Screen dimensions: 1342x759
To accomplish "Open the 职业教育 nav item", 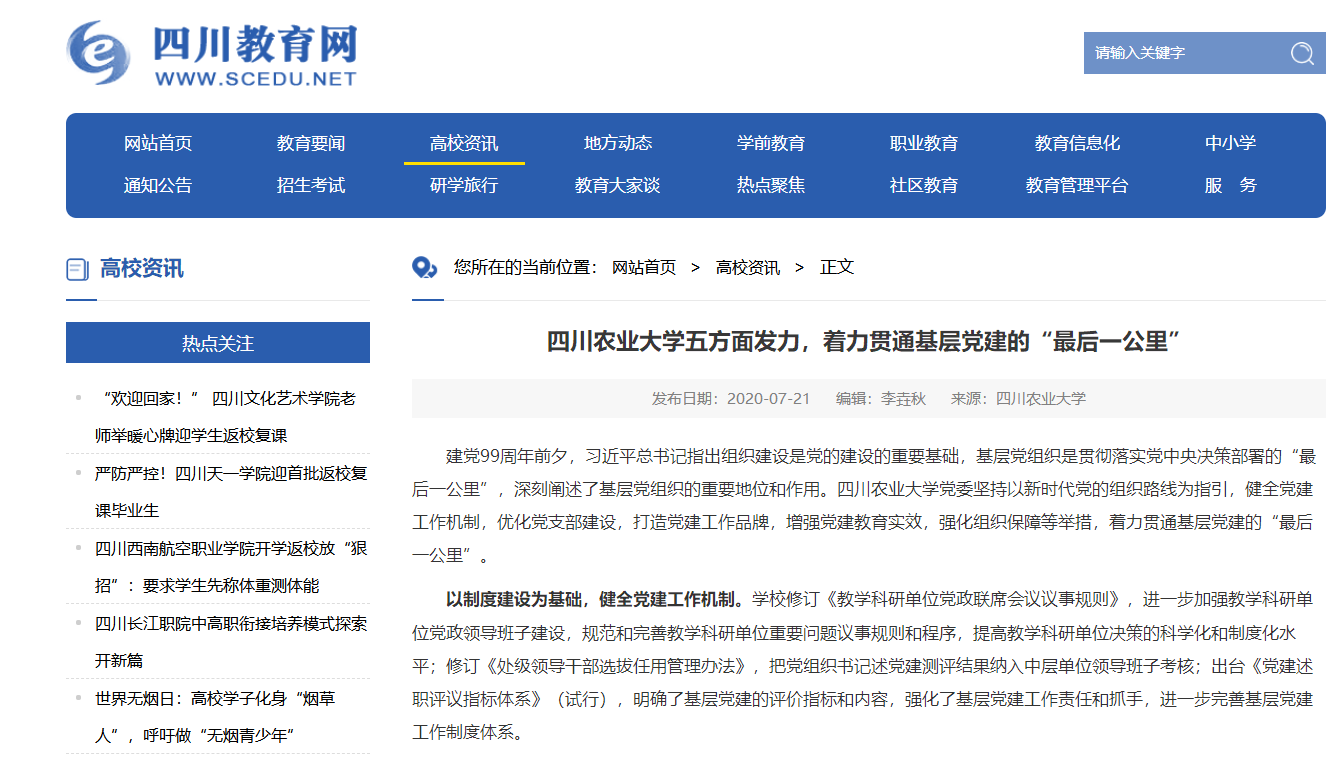I will tap(924, 143).
